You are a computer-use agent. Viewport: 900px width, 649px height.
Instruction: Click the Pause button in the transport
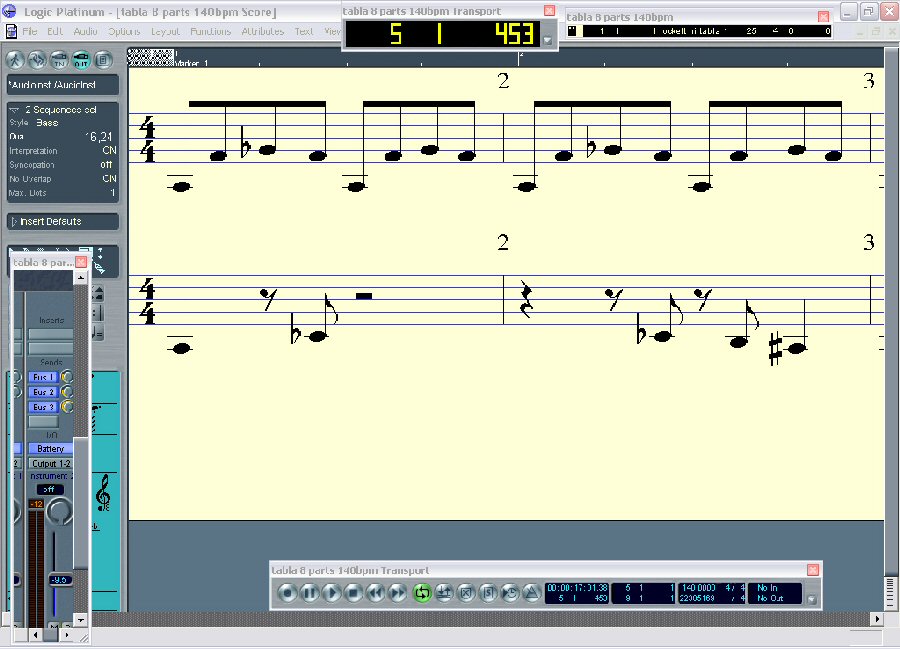tap(310, 593)
